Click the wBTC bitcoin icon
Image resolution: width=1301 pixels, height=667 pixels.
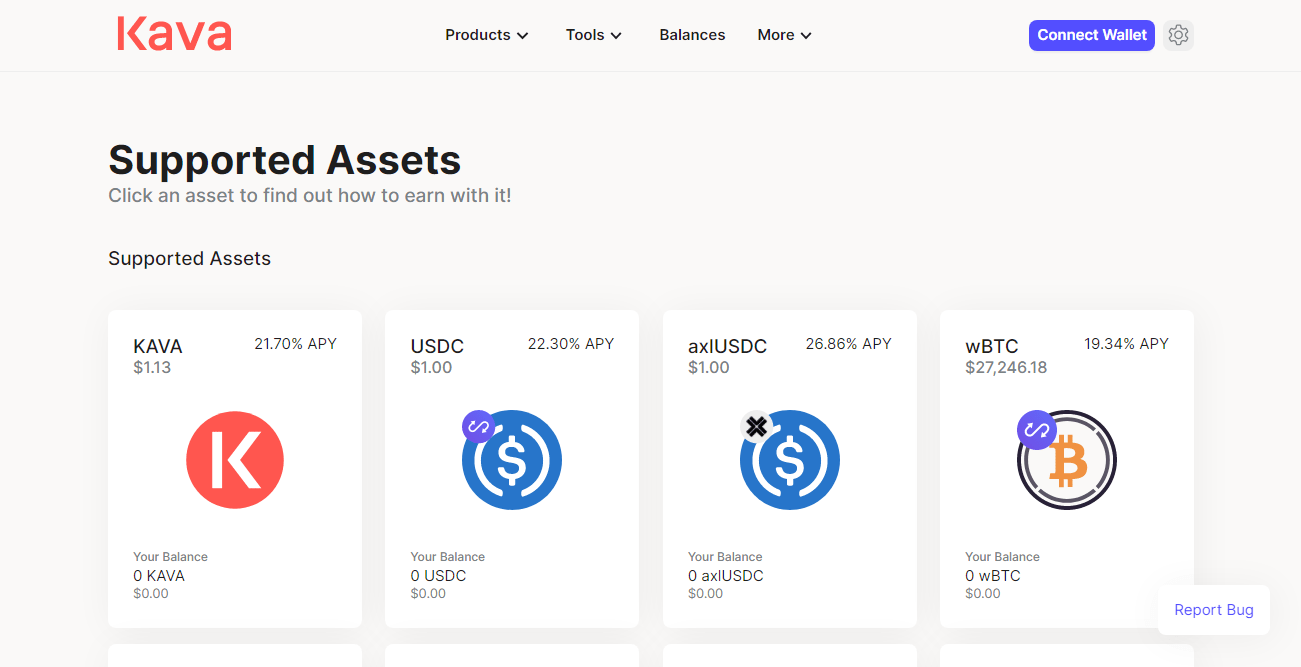1067,460
